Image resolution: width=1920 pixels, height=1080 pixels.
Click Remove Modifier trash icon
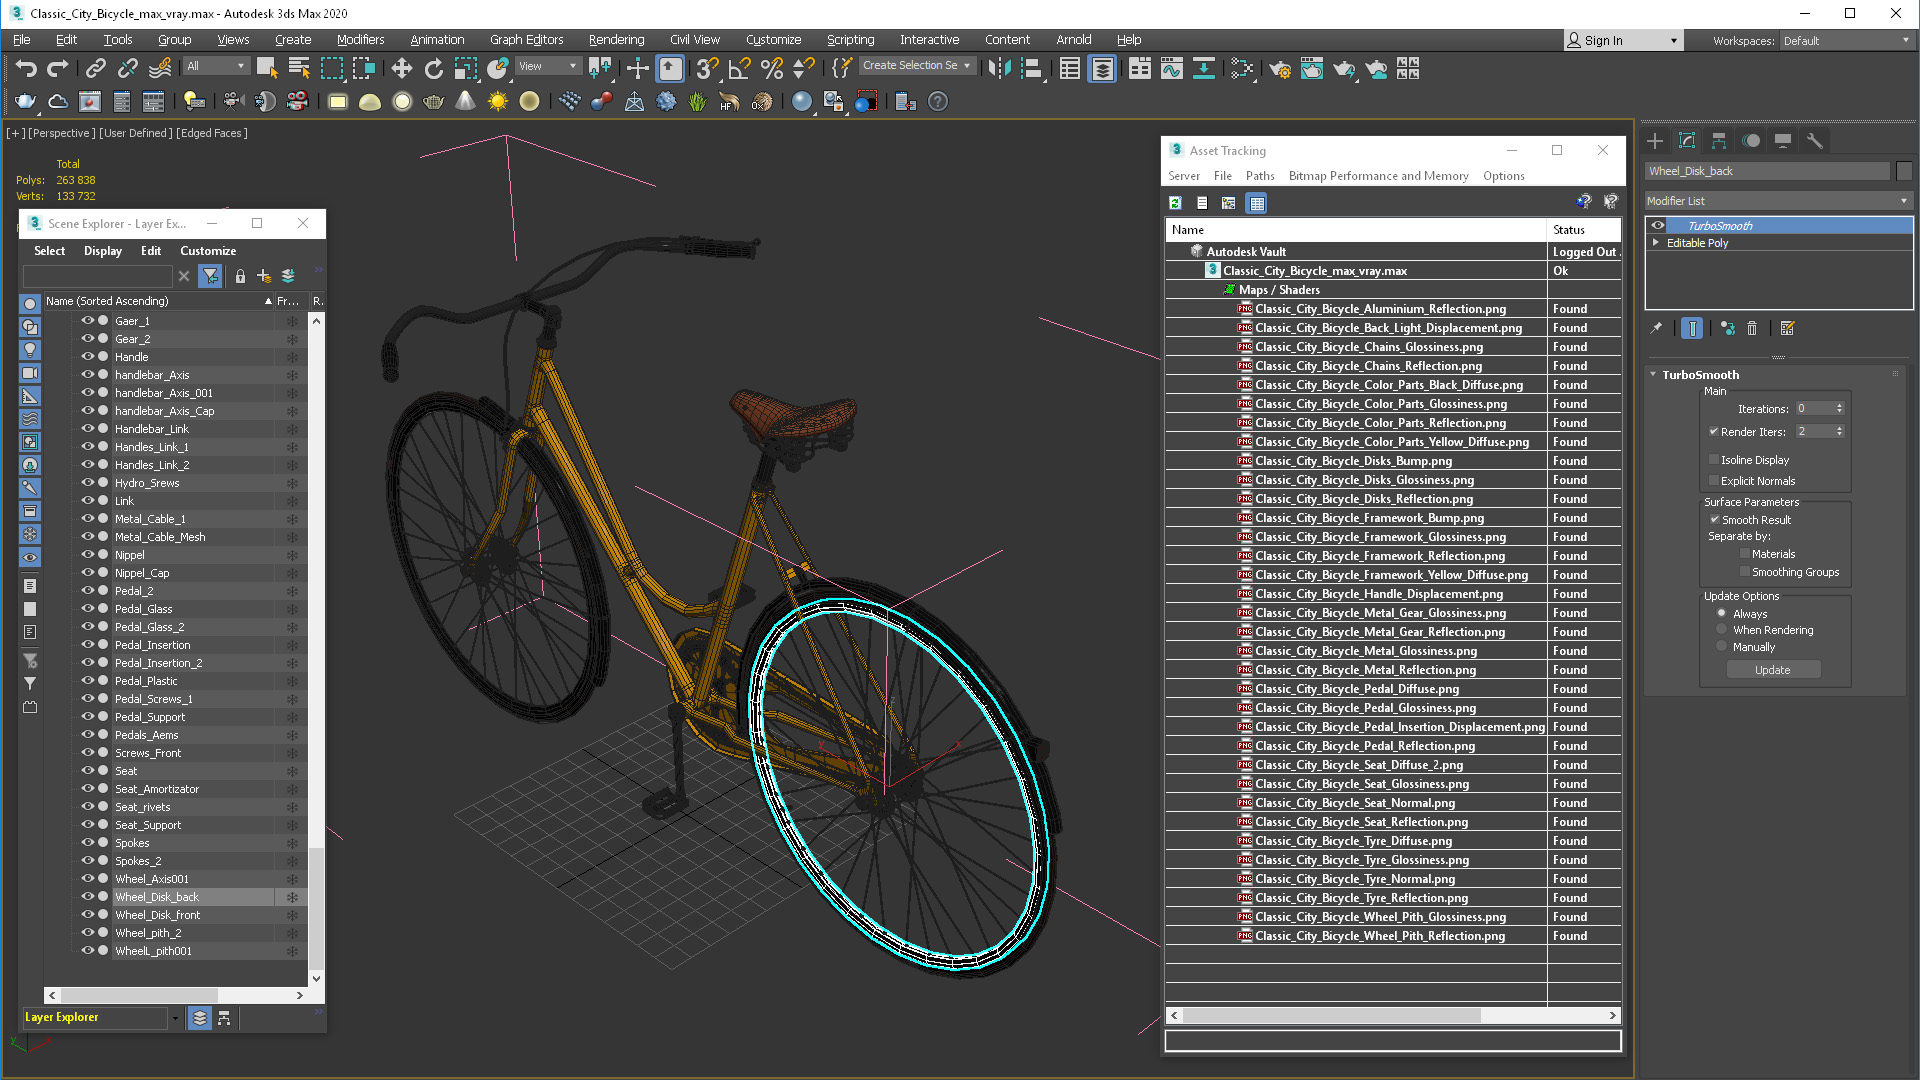pyautogui.click(x=1752, y=328)
